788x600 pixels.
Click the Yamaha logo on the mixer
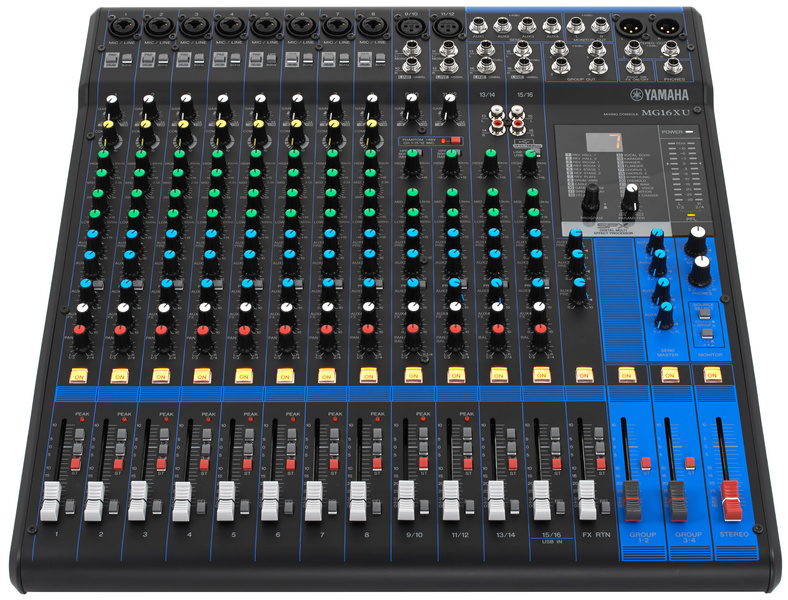[660, 94]
